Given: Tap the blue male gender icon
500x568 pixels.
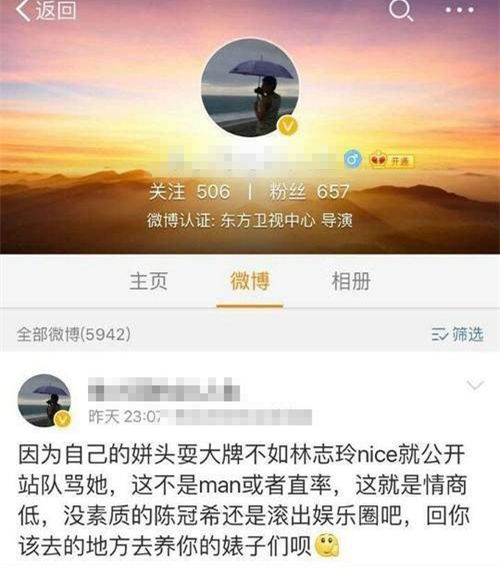Looking at the screenshot, I should coord(353,159).
